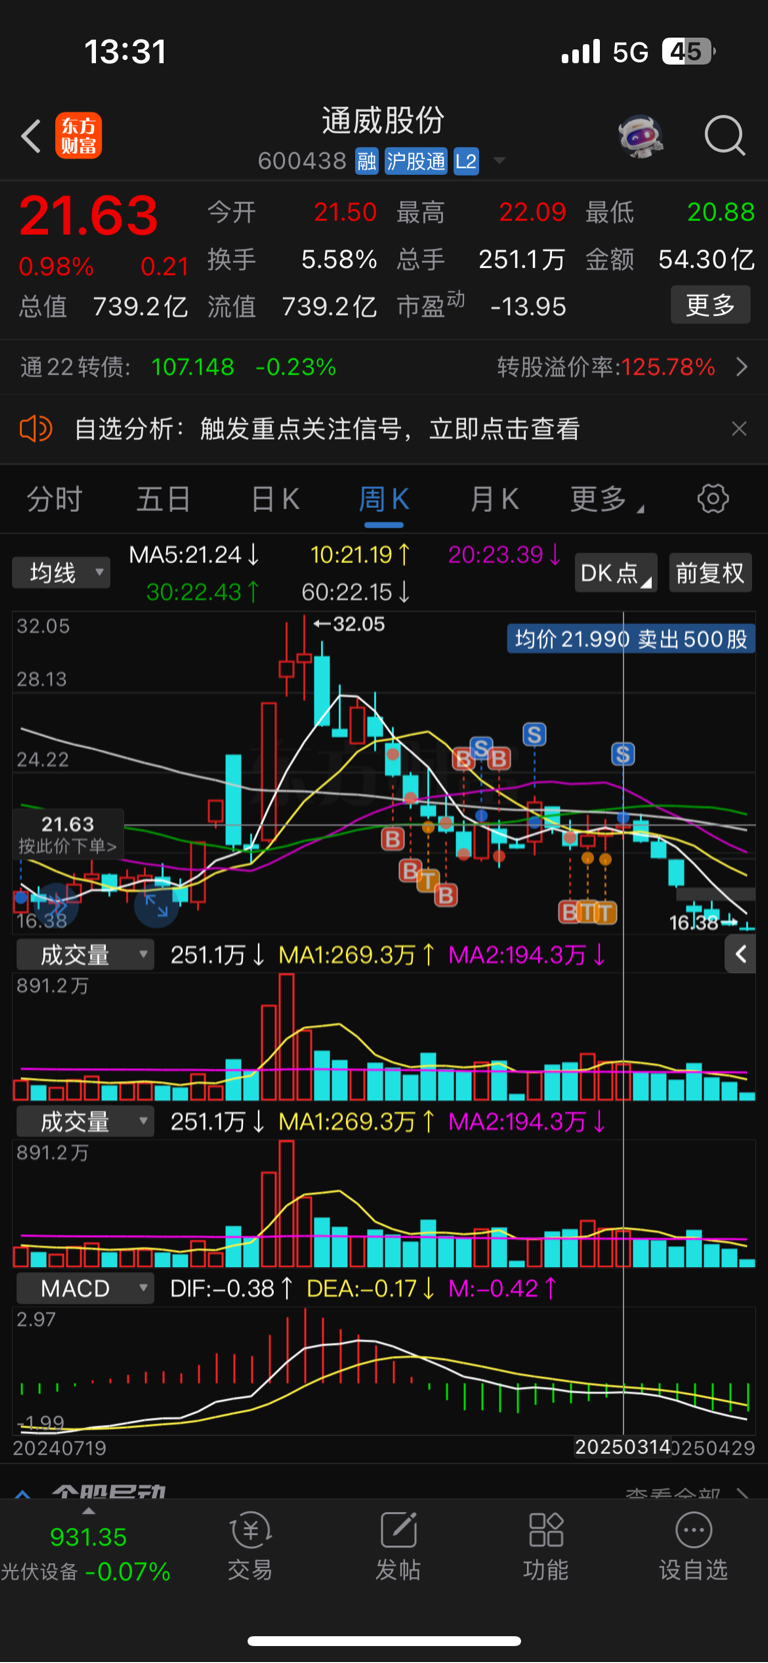The image size is (768, 1663).
Task: Tap the BTT markers at chart bottom
Action: tap(588, 911)
